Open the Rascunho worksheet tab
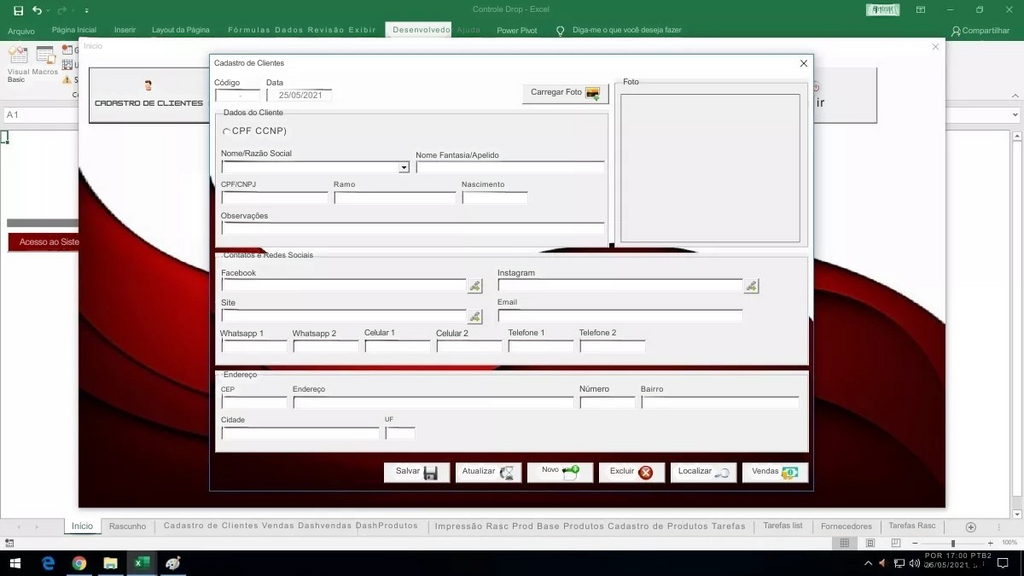This screenshot has width=1024, height=576. pyautogui.click(x=128, y=526)
